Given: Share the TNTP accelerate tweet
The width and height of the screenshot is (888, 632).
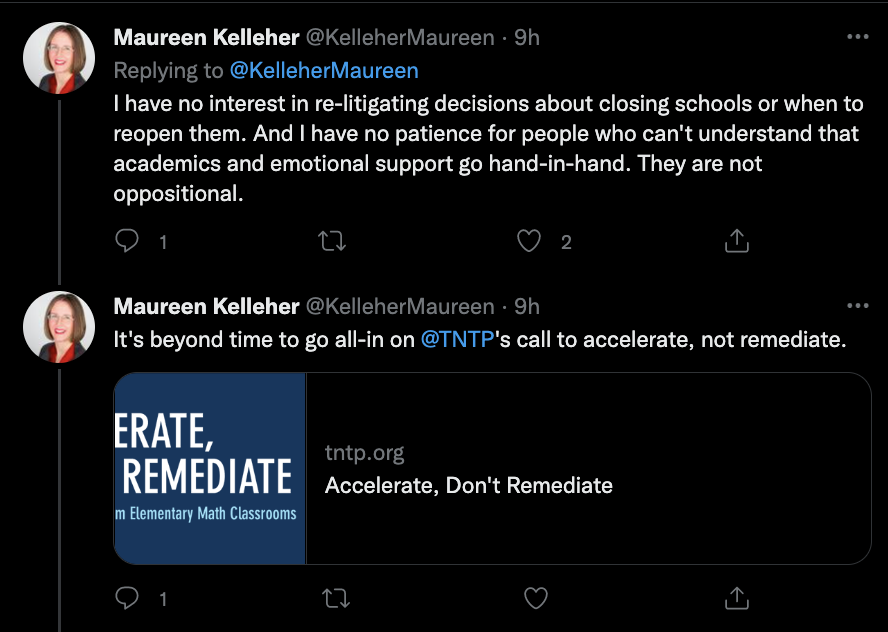Looking at the screenshot, I should click(736, 598).
